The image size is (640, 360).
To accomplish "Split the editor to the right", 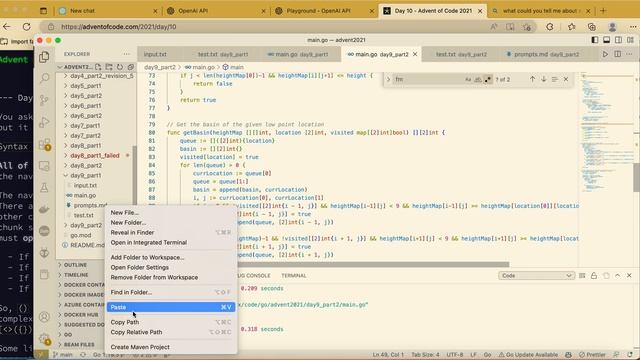I will (618, 54).
